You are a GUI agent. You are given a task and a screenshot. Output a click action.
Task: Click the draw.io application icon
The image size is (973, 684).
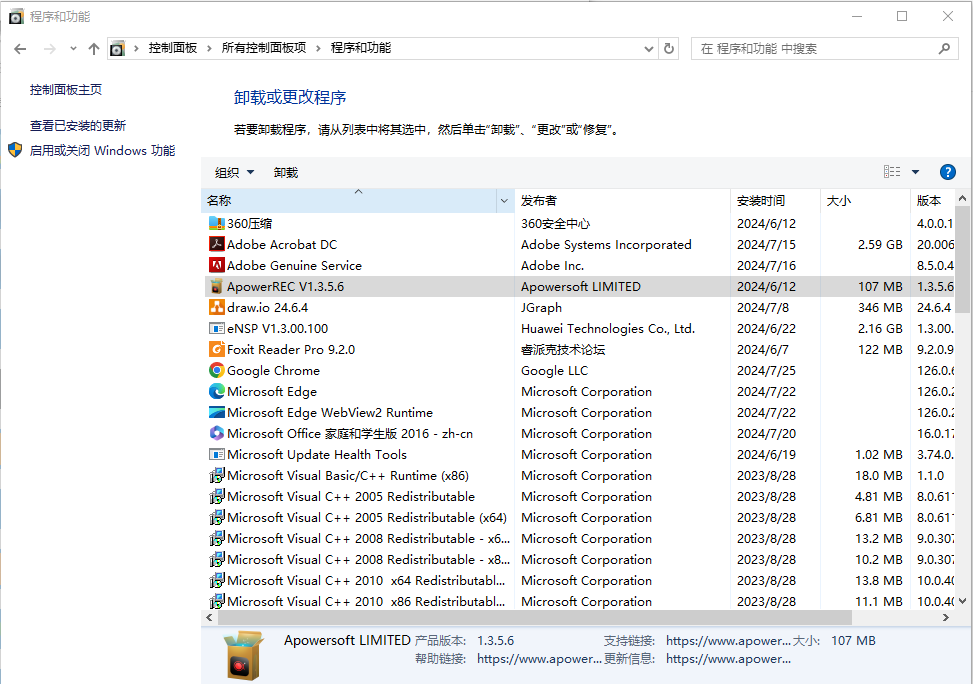216,307
